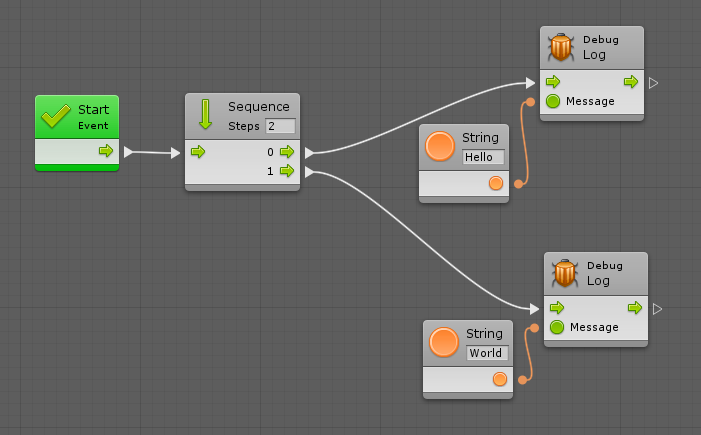Viewport: 701px width, 435px height.
Task: Click the Start Event output arrow port
Action: pyautogui.click(x=105, y=152)
